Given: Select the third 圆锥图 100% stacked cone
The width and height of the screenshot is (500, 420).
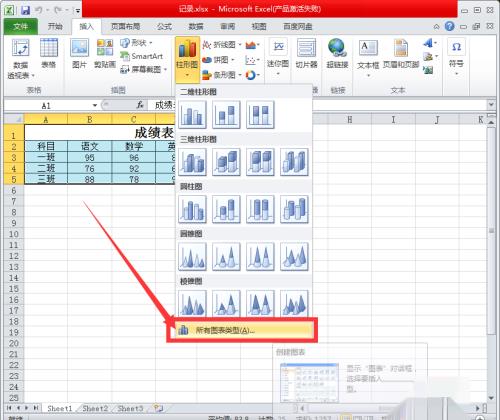Looking at the screenshot, I should point(260,257).
